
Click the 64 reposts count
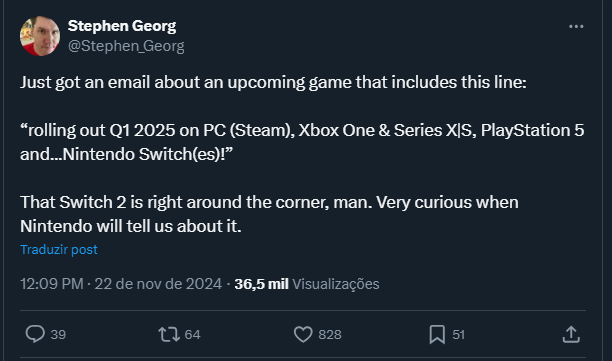click(192, 334)
